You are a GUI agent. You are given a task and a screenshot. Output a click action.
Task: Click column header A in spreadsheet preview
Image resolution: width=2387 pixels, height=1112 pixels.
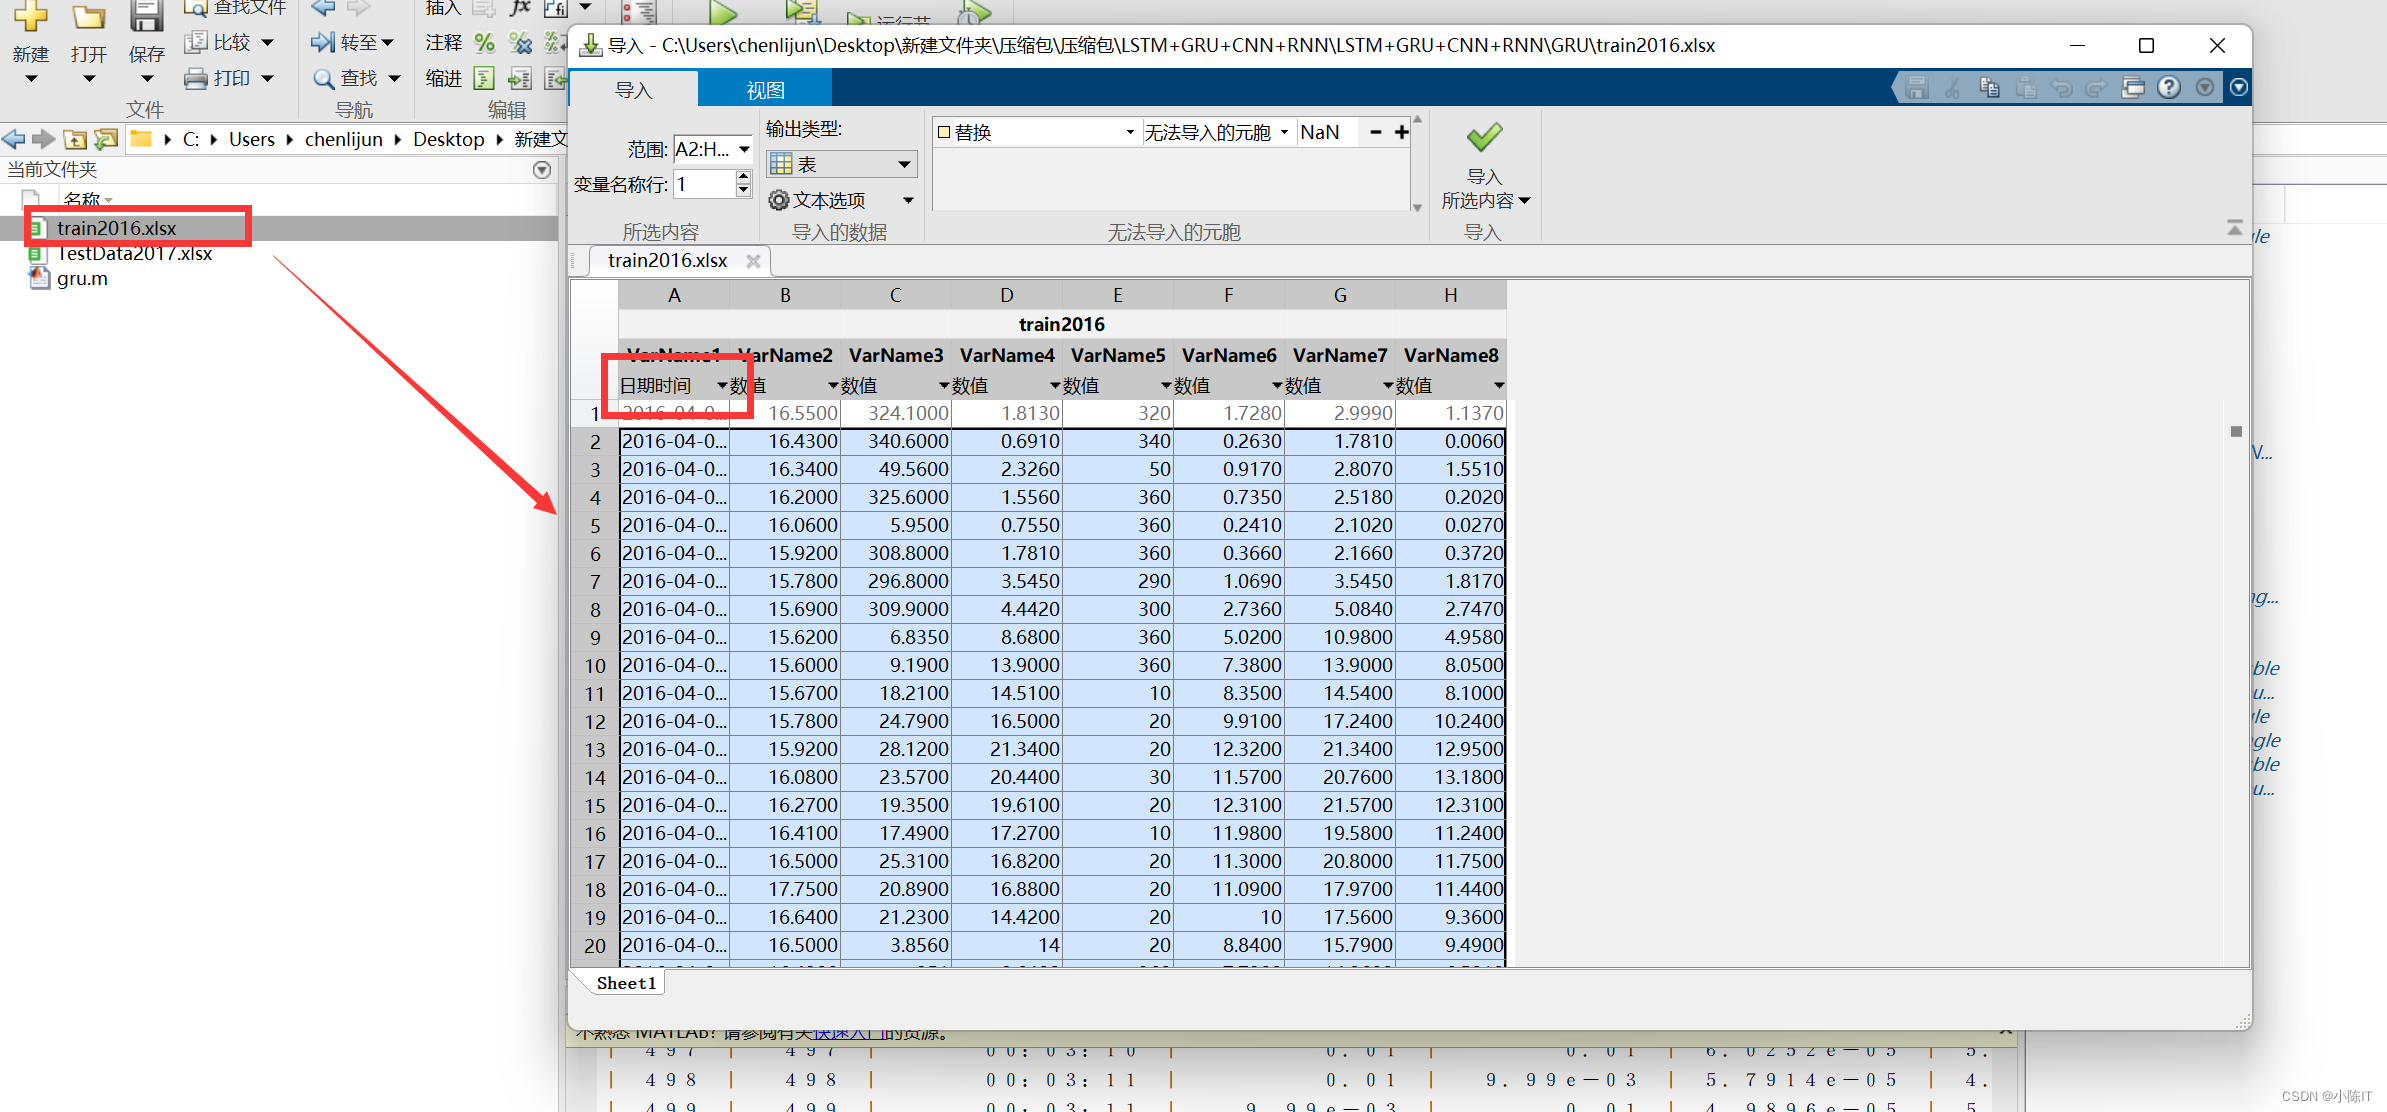point(674,295)
